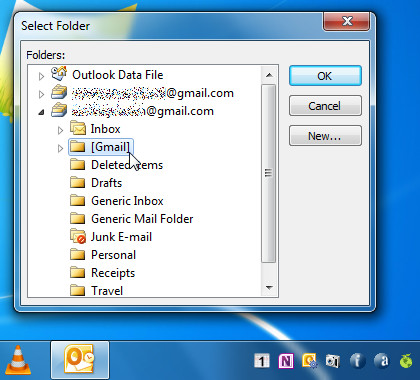
Task: Select the 'Drafts' folder name
Action: [106, 183]
